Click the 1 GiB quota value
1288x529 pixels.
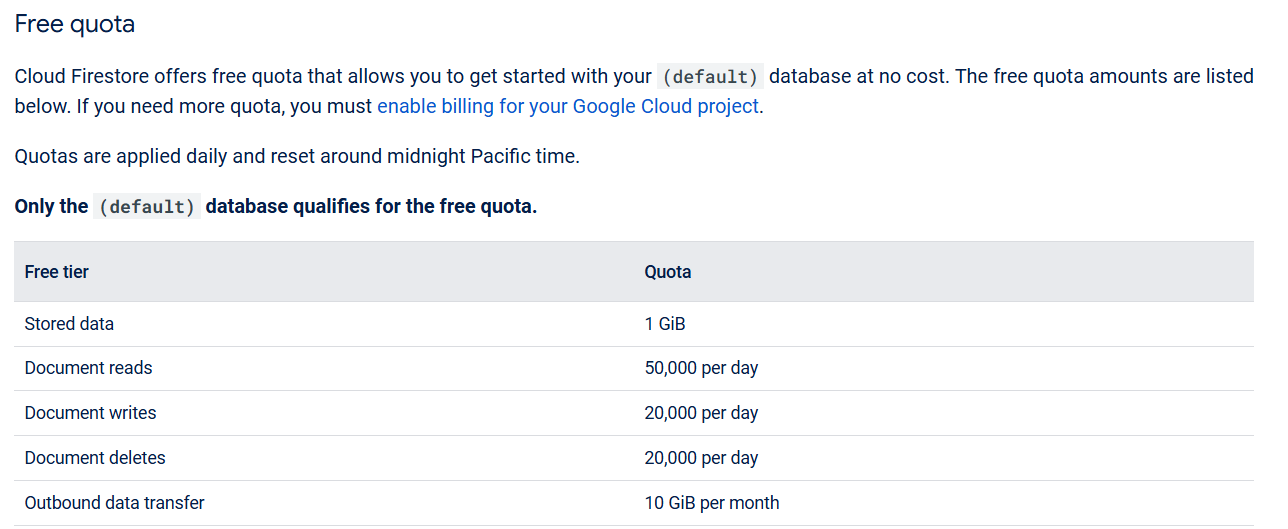coord(665,324)
